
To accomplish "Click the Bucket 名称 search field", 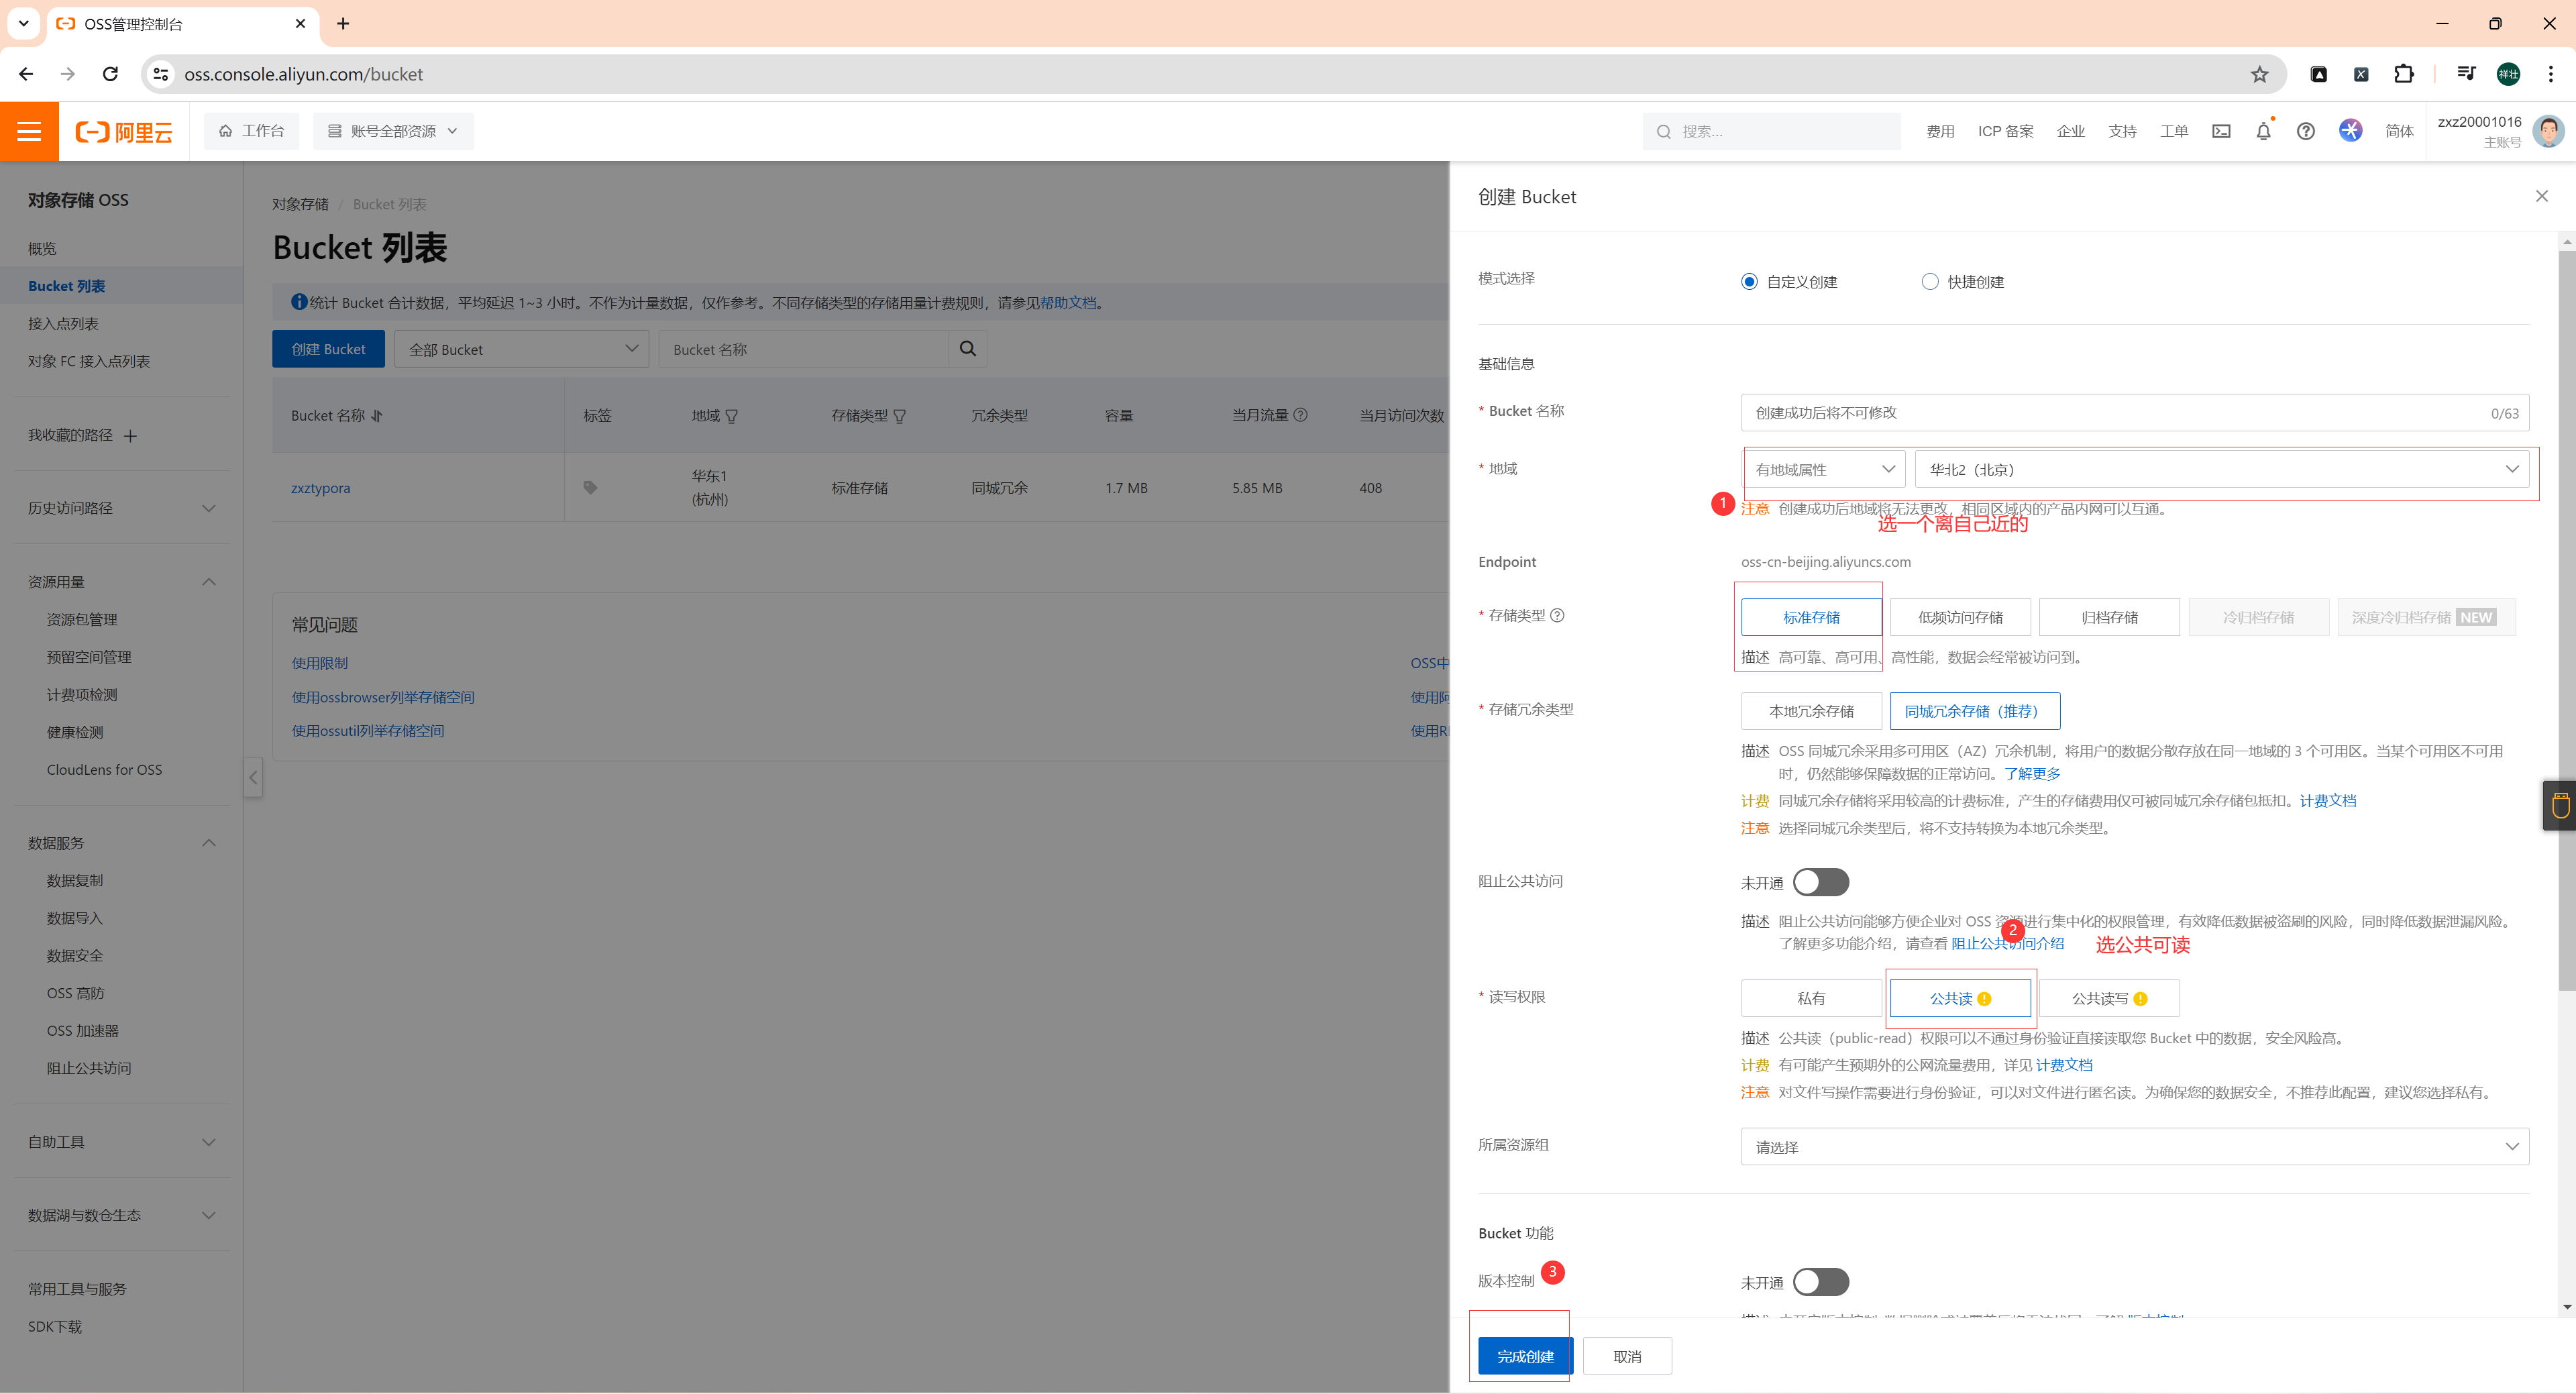I will pyautogui.click(x=803, y=349).
